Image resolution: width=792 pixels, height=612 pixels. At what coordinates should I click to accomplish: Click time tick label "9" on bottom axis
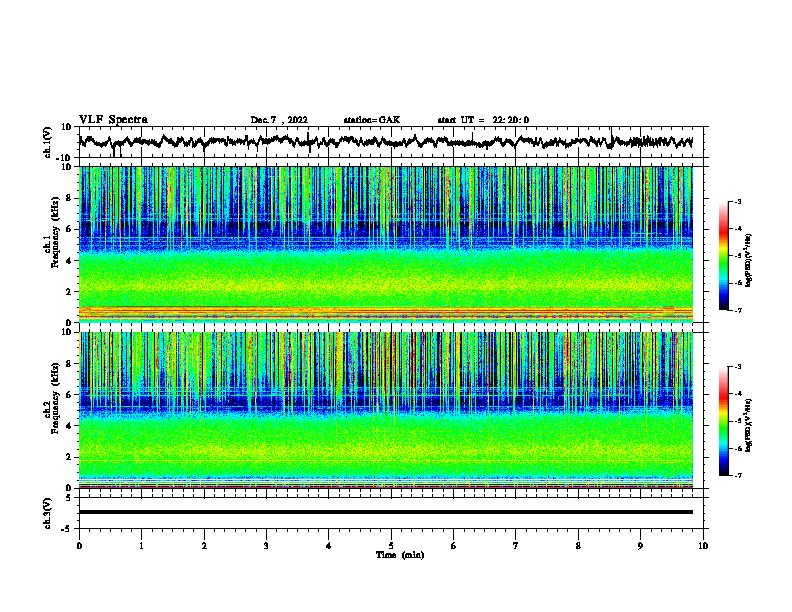coord(640,546)
